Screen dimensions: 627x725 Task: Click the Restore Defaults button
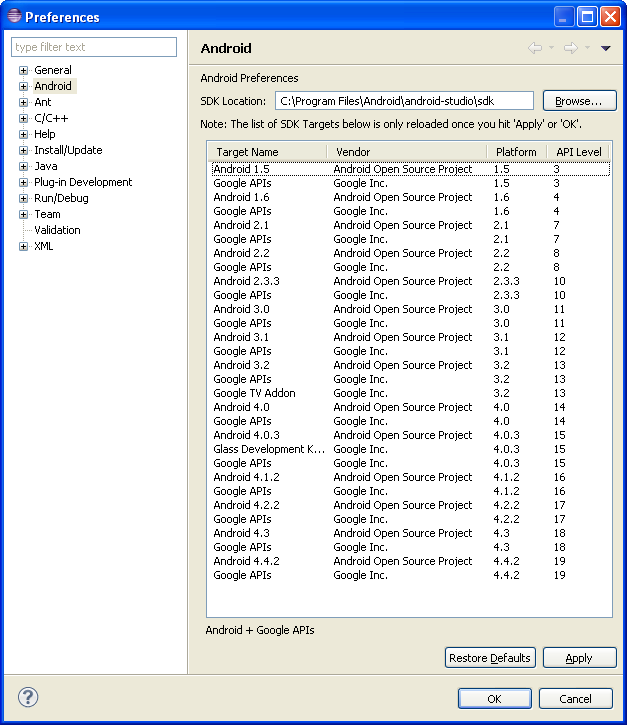[x=490, y=657]
